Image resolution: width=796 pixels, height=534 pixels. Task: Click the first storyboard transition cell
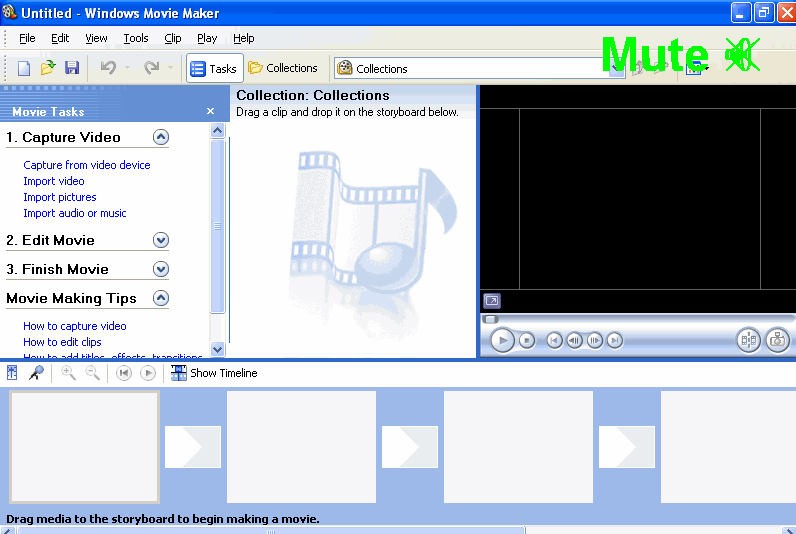(x=193, y=447)
